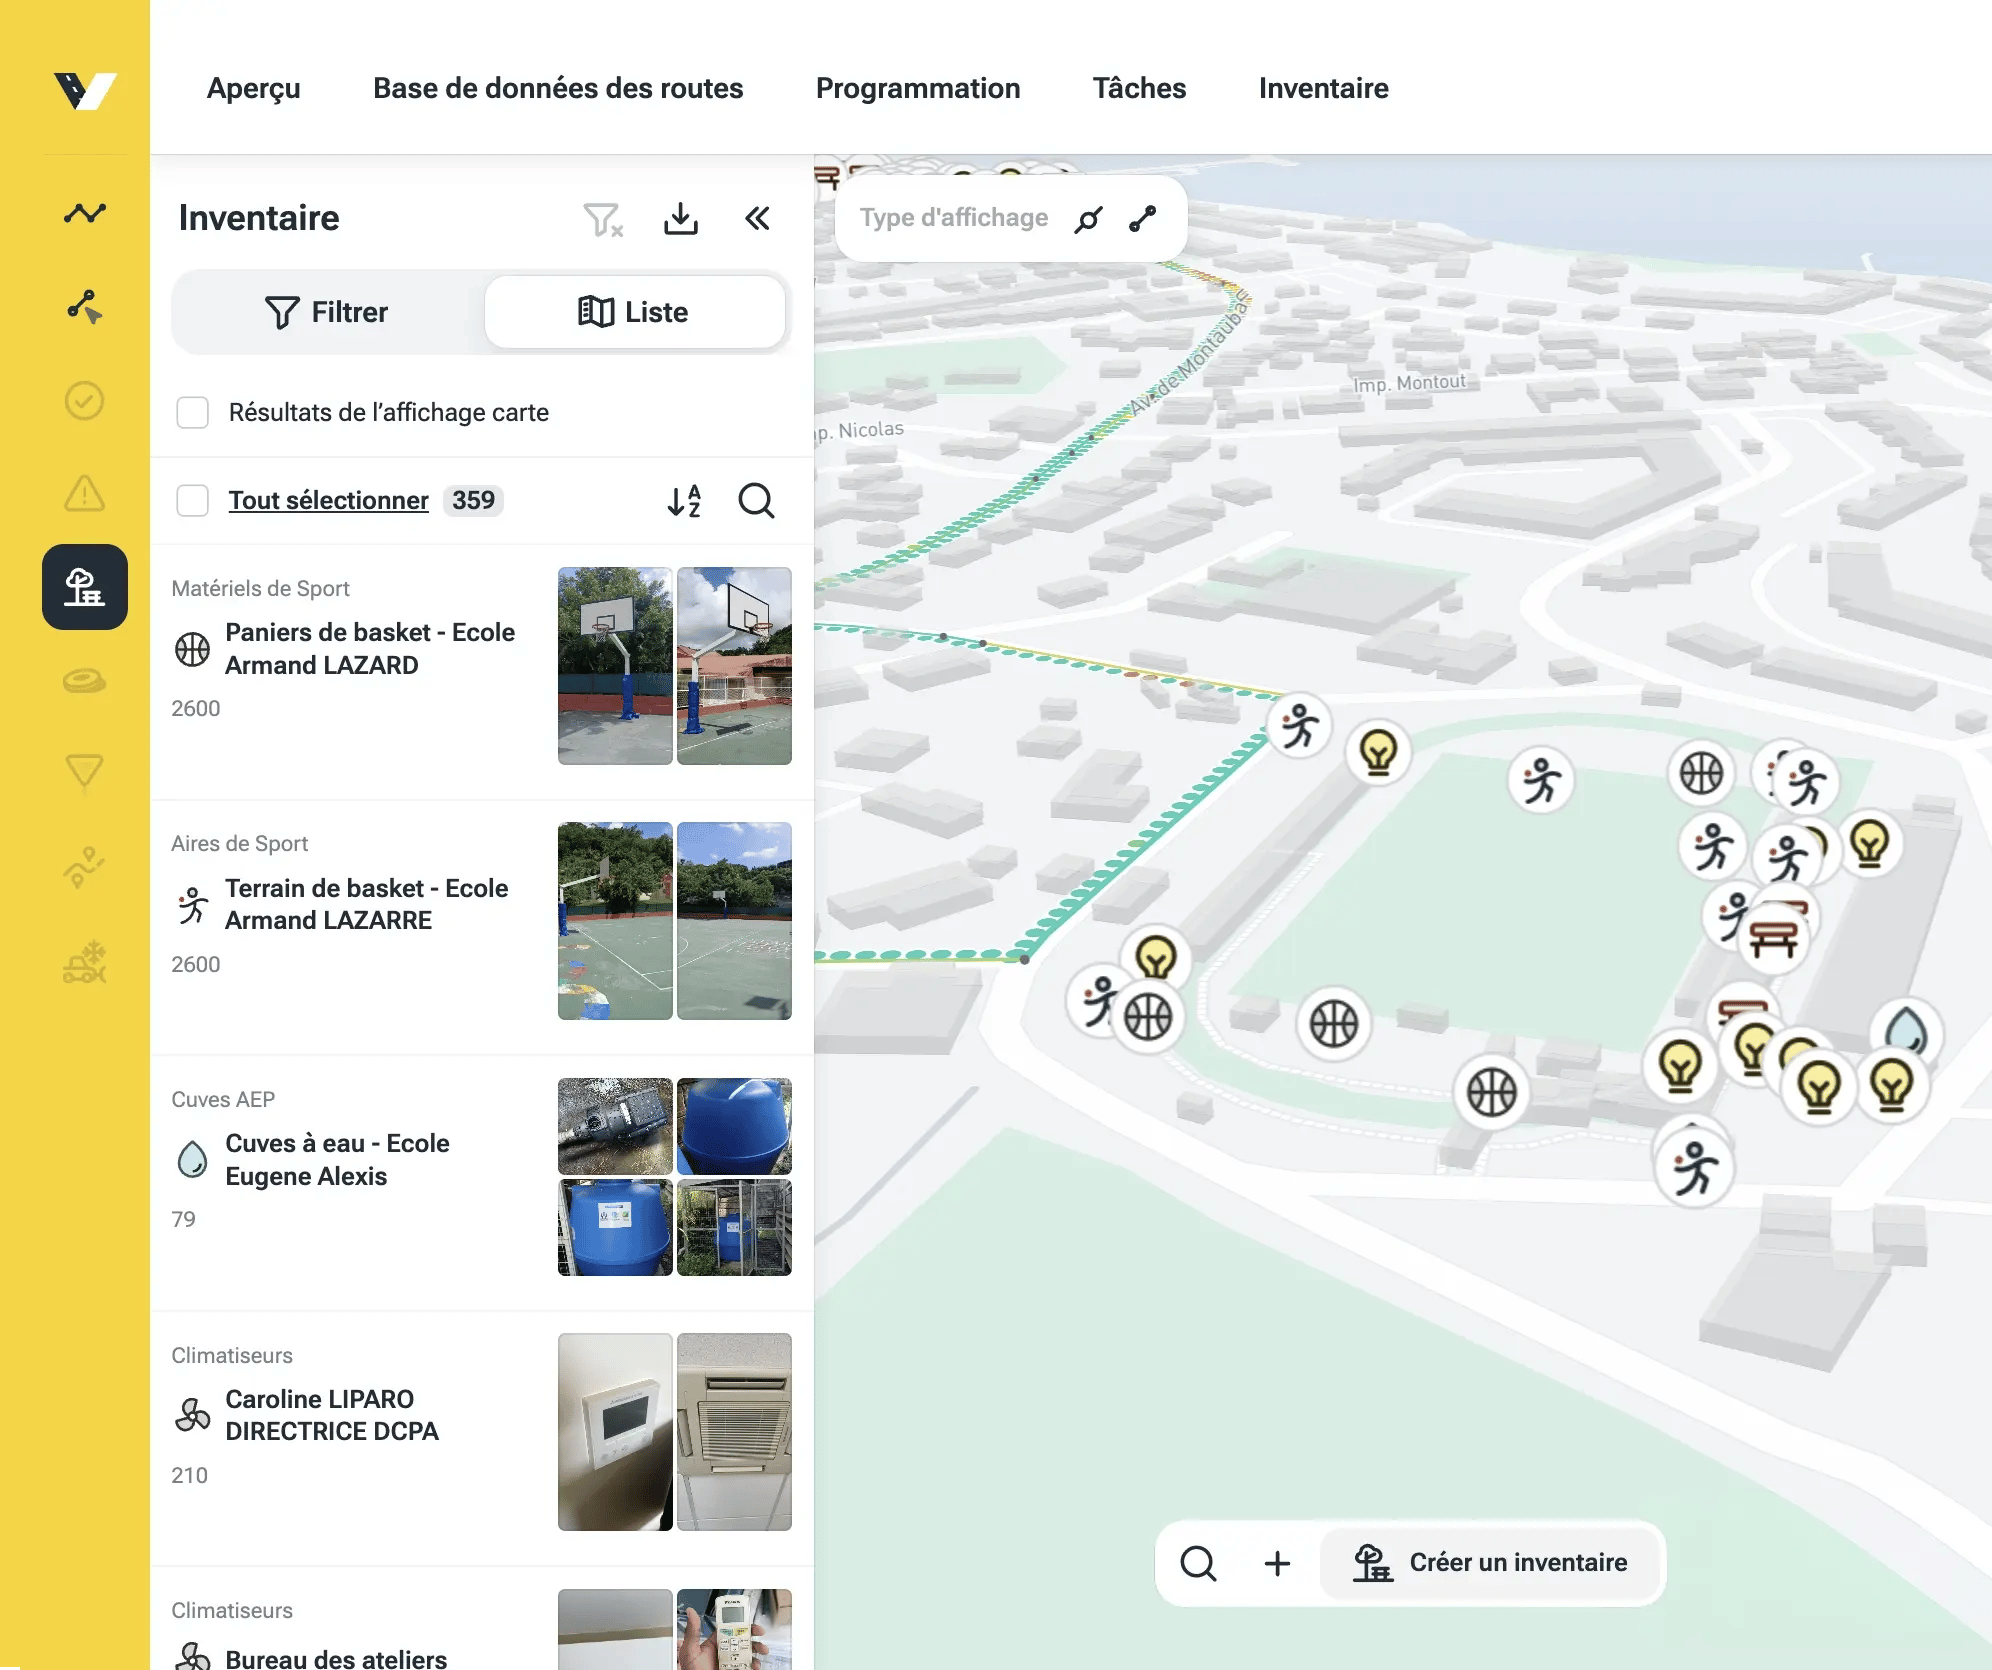Open the basketball court photo thumbnail
This screenshot has width=1992, height=1670.
click(614, 922)
